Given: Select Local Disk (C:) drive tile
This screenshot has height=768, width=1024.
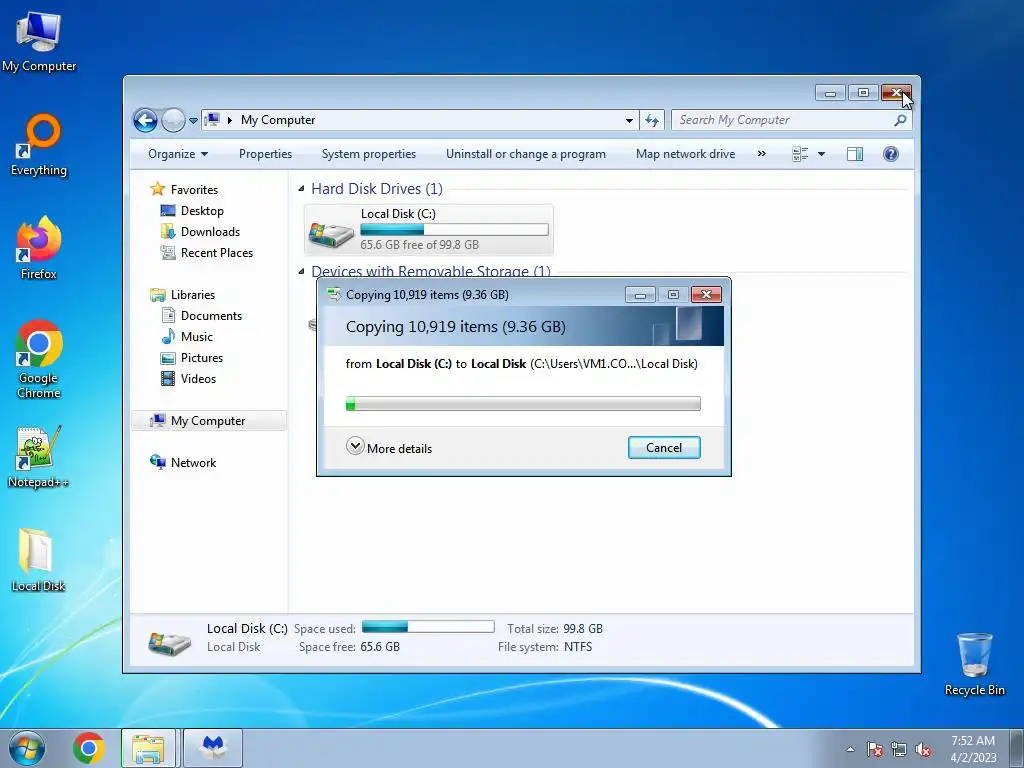Looking at the screenshot, I should [428, 229].
